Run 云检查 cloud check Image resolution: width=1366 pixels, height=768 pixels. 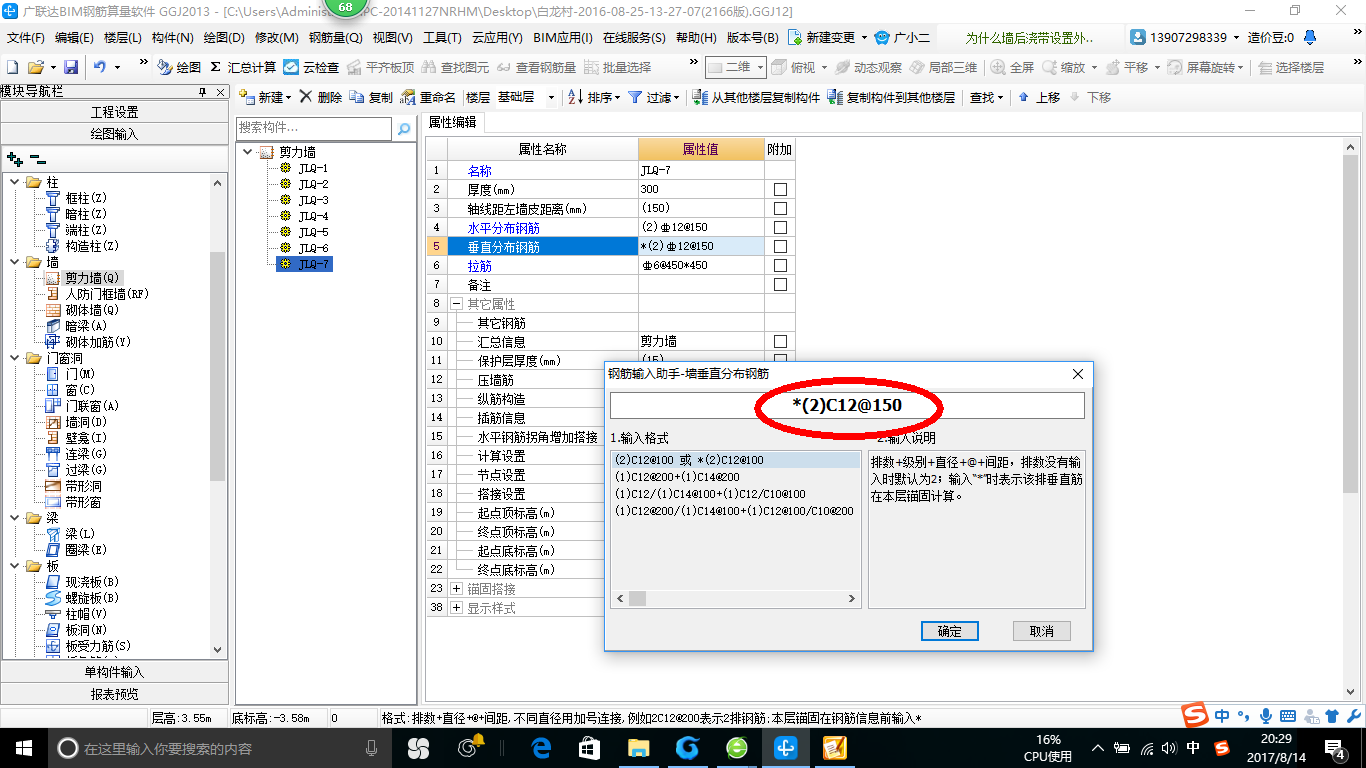point(311,67)
